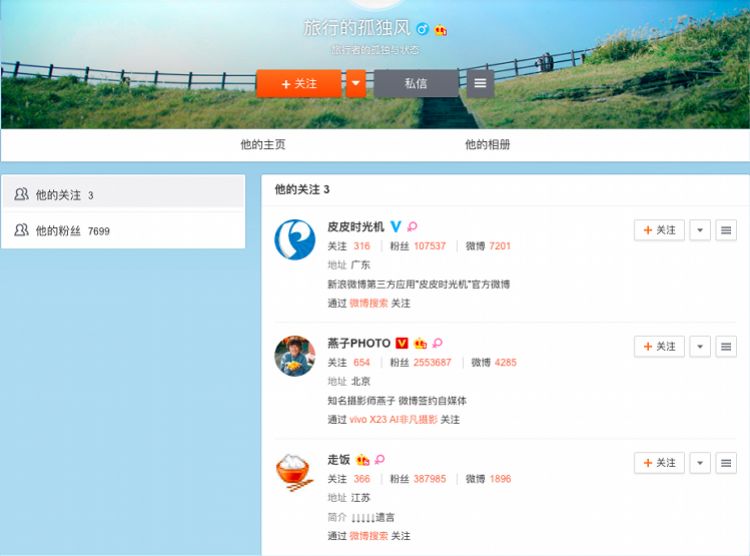Expand follow options dropdown for 皮皮时光机

coord(700,230)
